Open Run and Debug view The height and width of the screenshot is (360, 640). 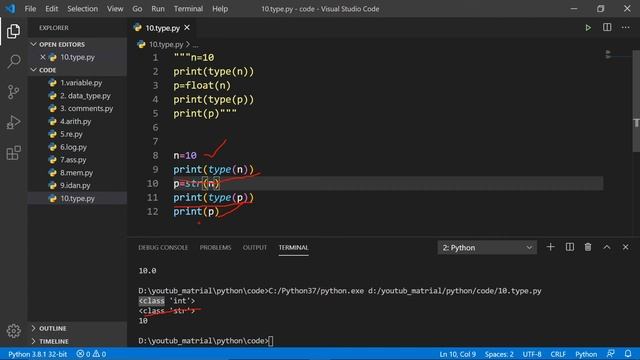pyautogui.click(x=13, y=122)
